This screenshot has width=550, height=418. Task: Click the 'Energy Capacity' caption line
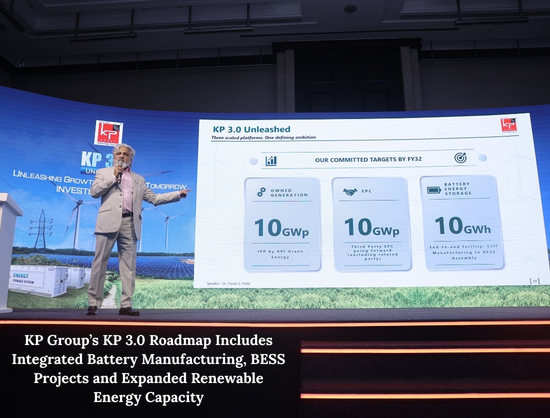click(148, 397)
